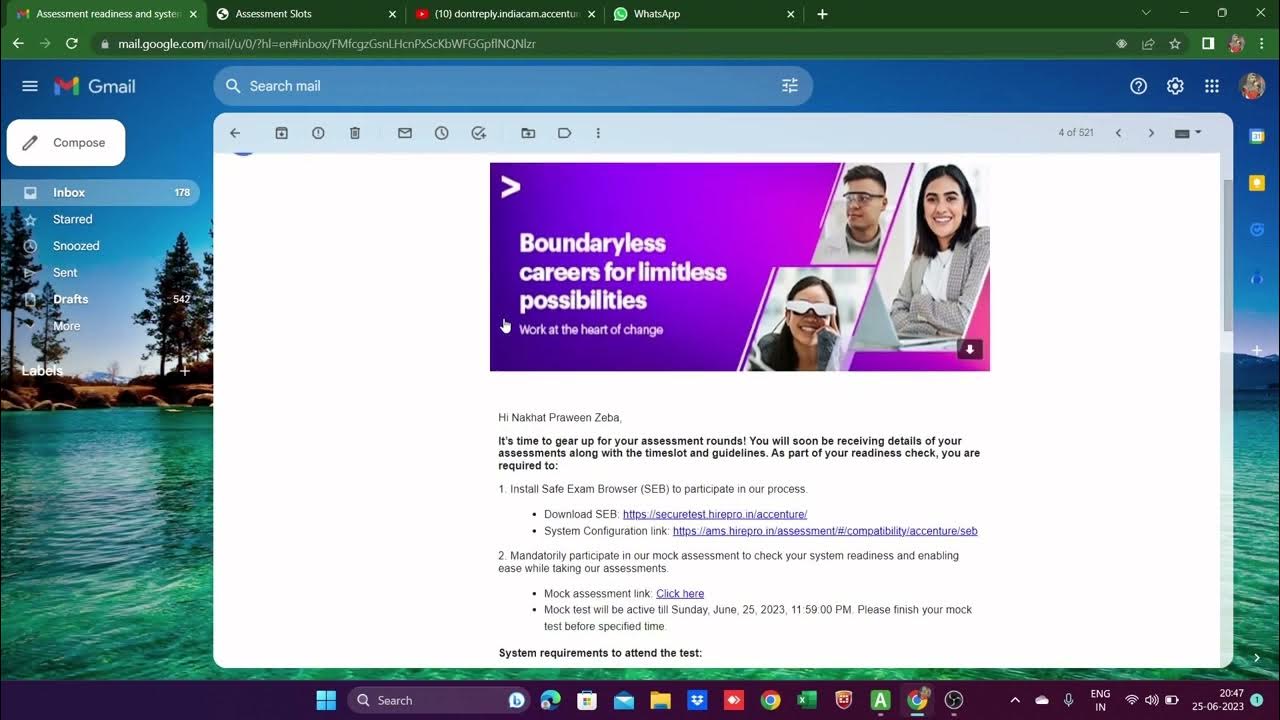Get add-ons via side panel plus icon

pyautogui.click(x=1257, y=351)
